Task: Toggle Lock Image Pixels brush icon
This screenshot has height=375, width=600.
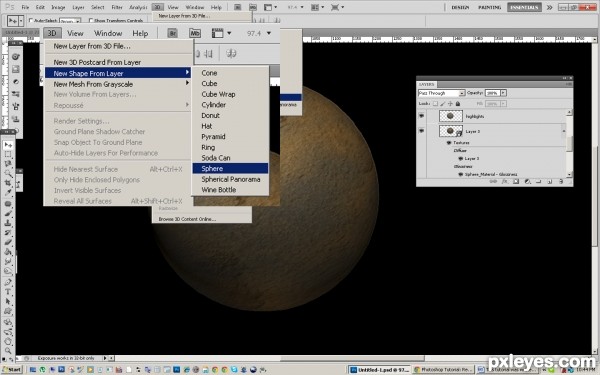Action: [x=443, y=104]
